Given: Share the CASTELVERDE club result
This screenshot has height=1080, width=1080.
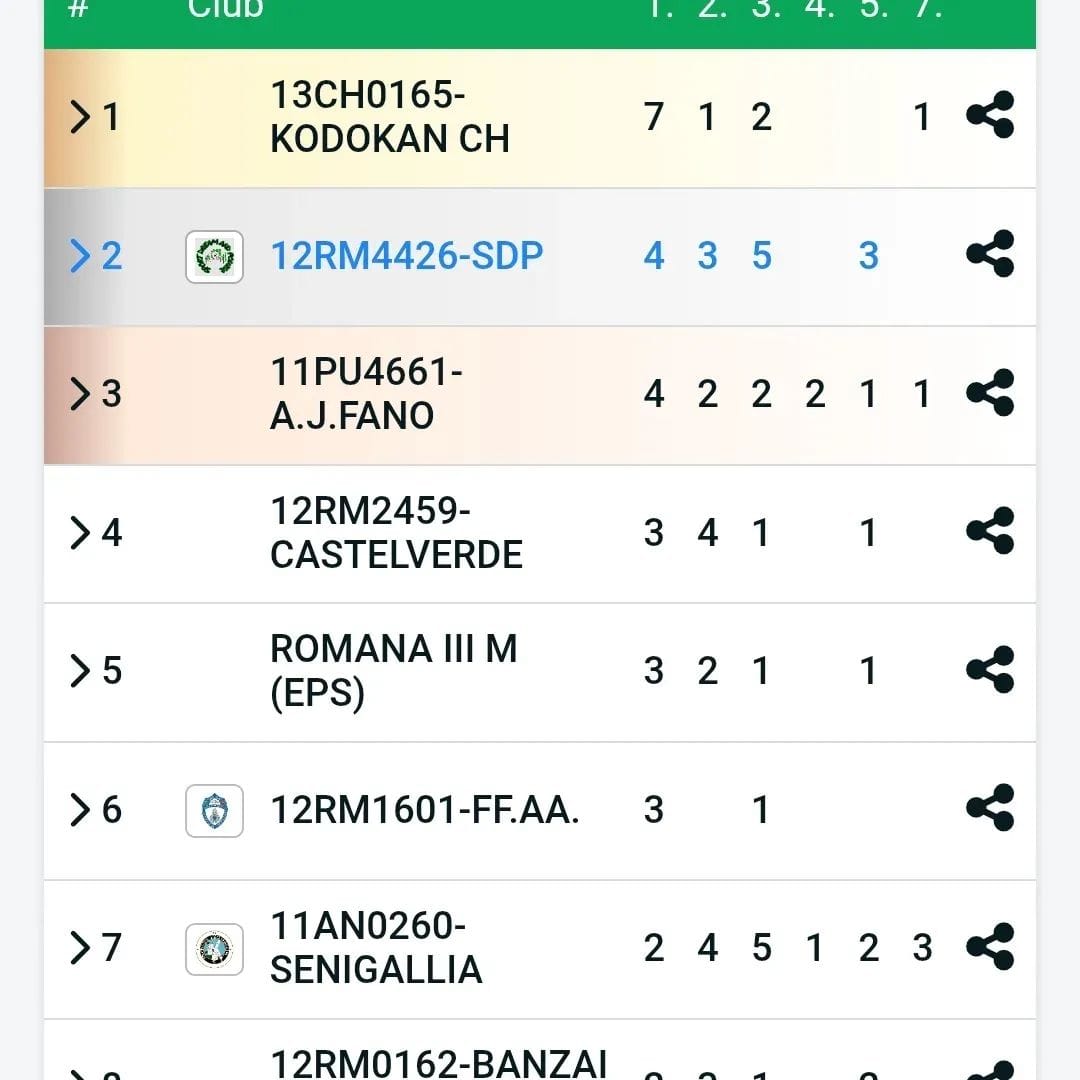Looking at the screenshot, I should 990,532.
